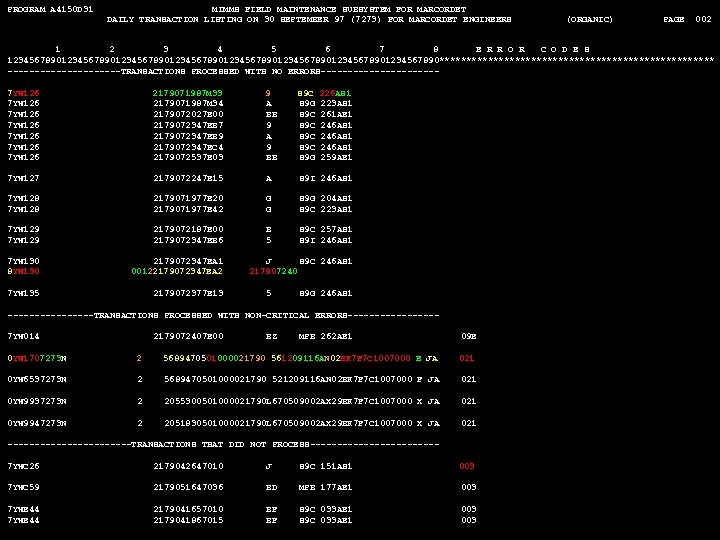Click the 'MIMMS FIELD MAINTENANCE SUBSYSTEM' title line

pos(339,9)
